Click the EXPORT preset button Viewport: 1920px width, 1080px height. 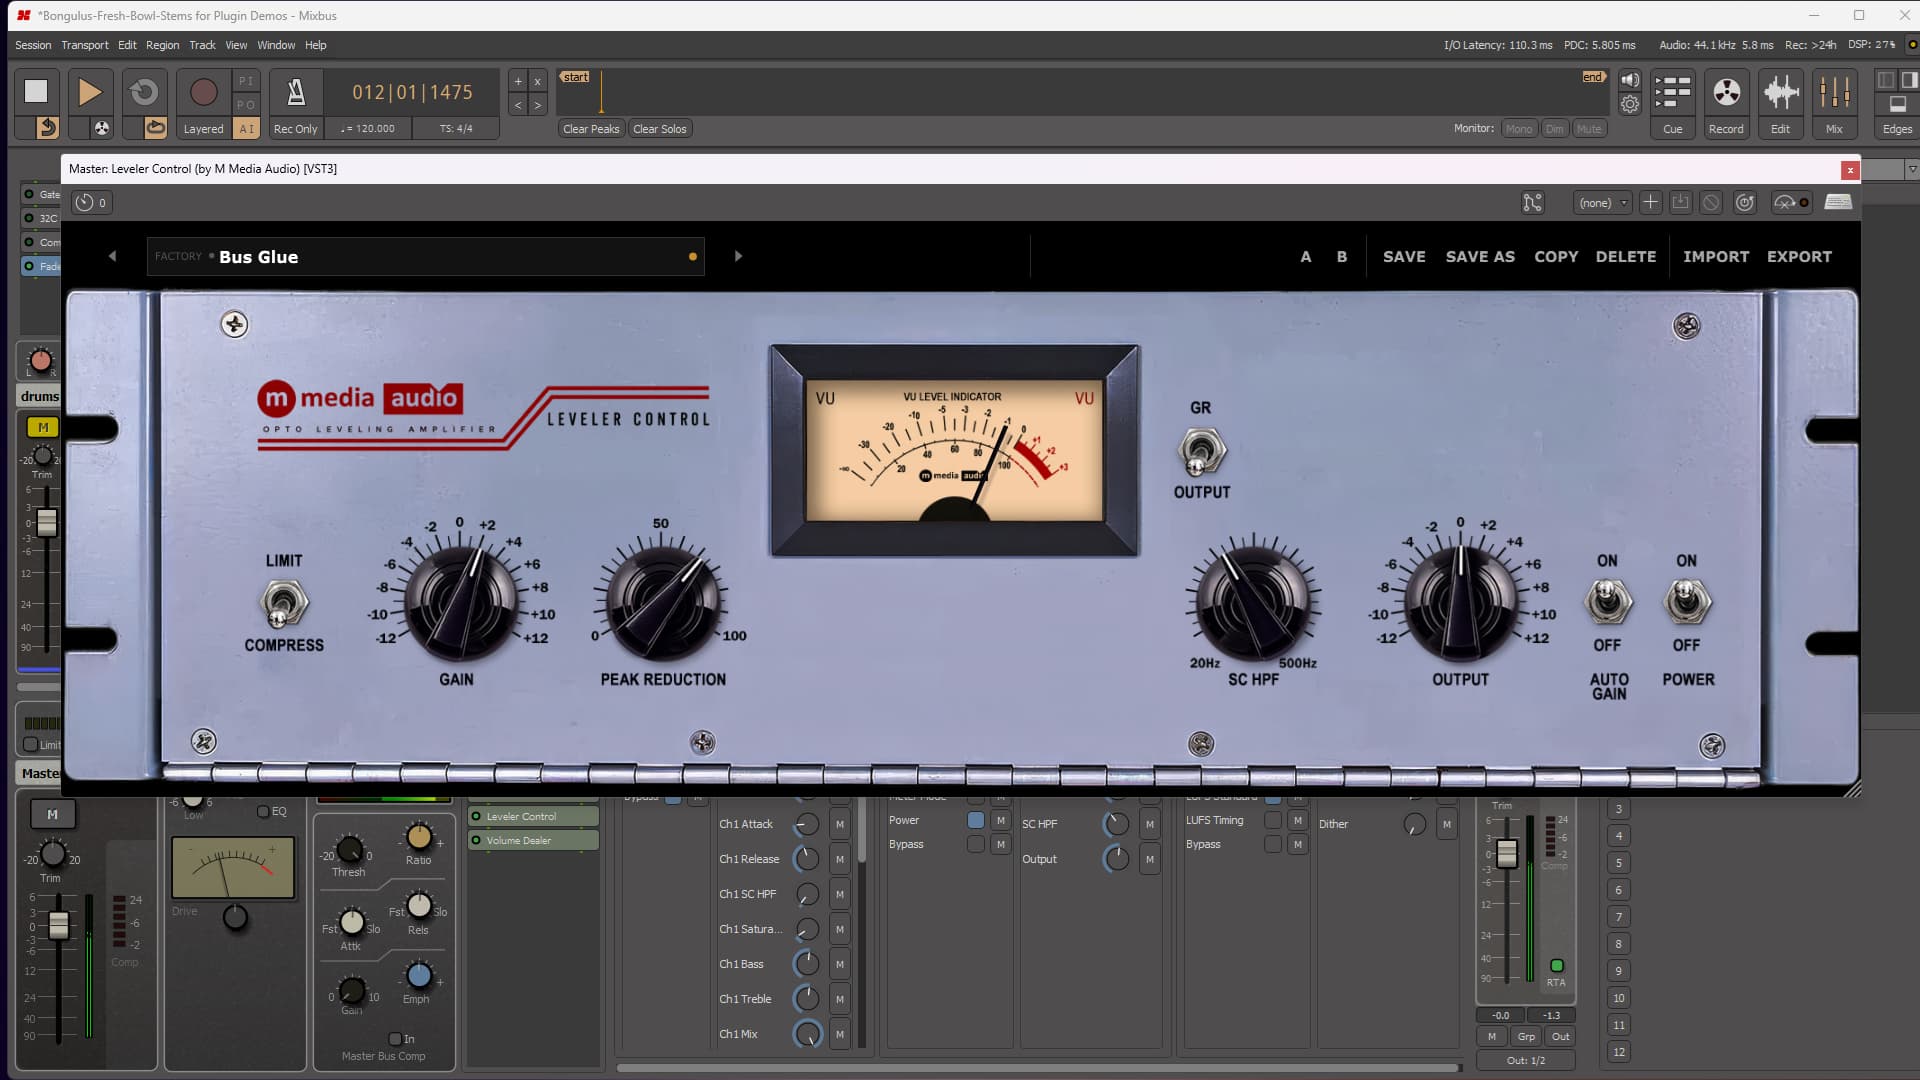click(x=1799, y=256)
